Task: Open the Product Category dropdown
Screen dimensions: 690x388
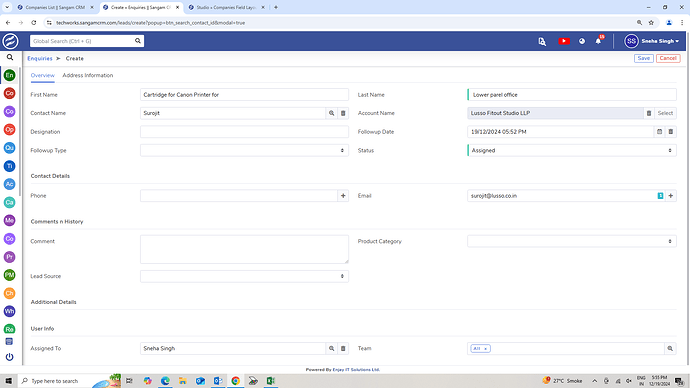Action: tap(572, 241)
